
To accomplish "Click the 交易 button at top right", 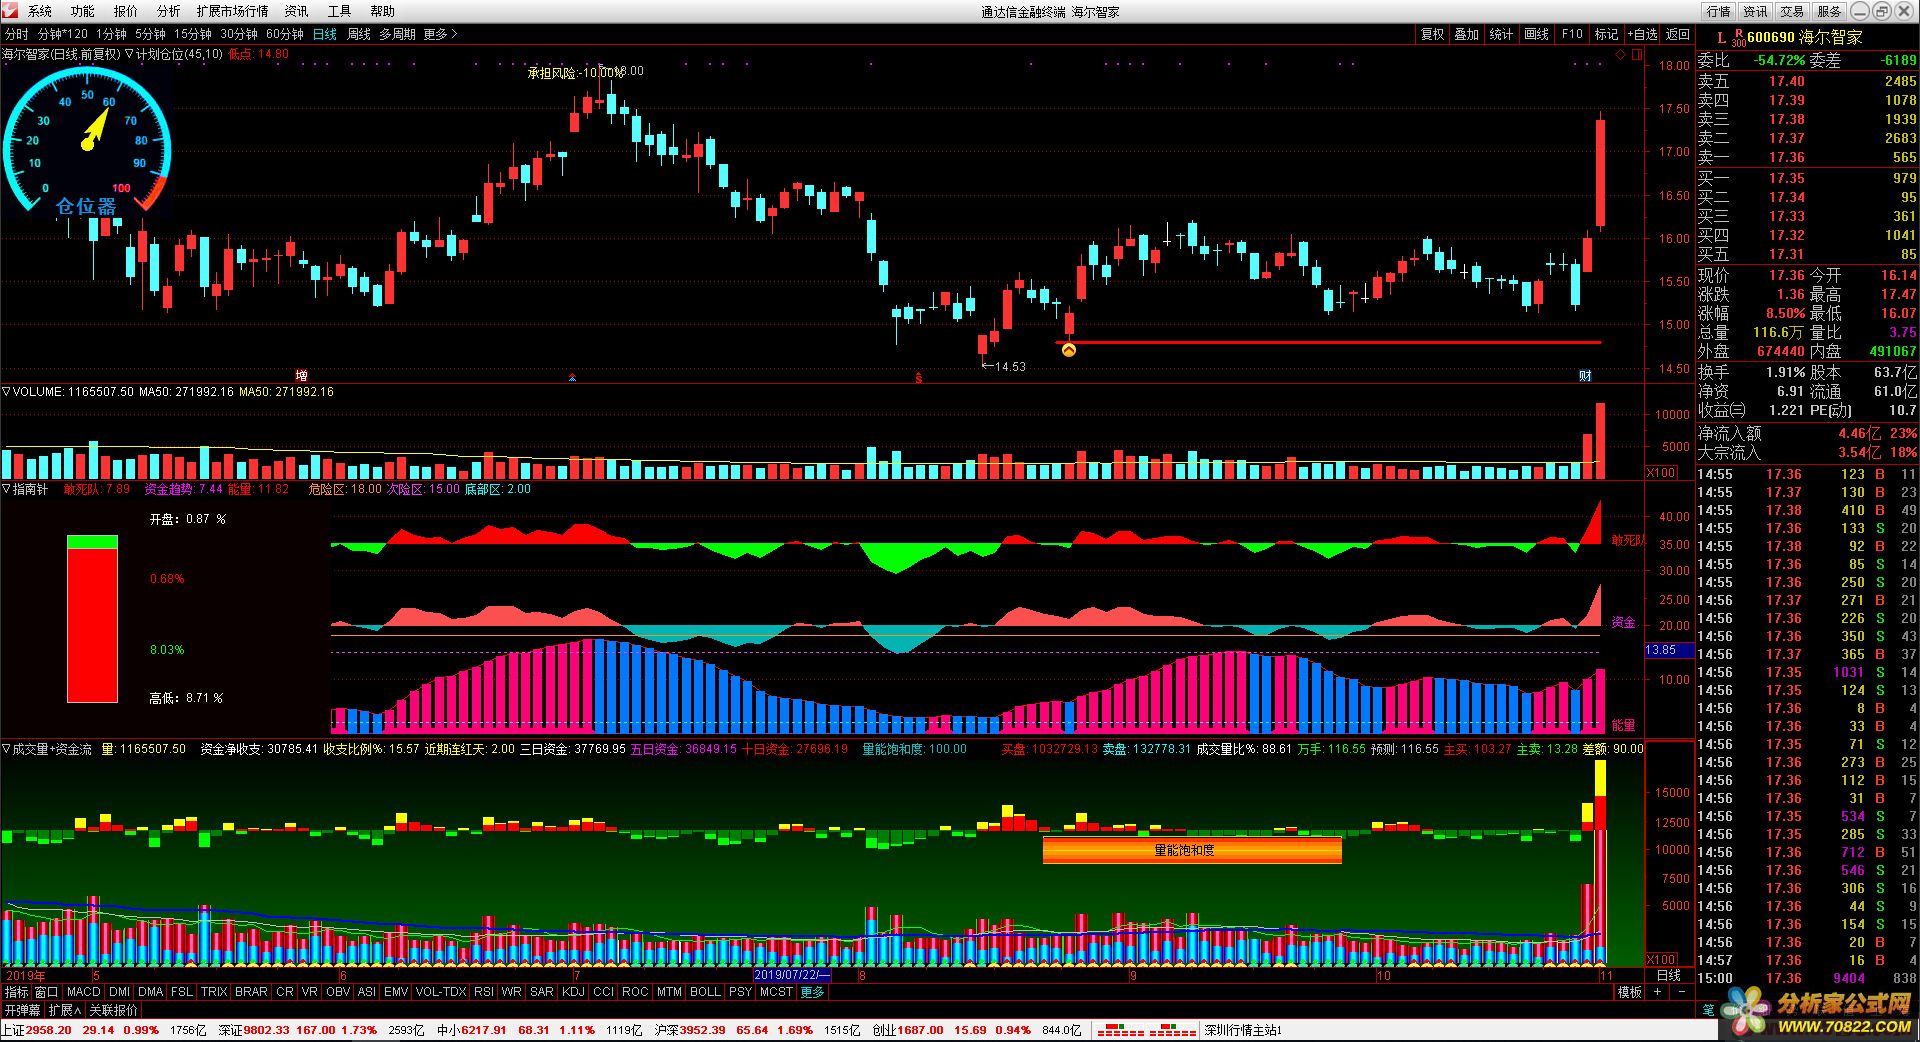I will (x=1793, y=11).
